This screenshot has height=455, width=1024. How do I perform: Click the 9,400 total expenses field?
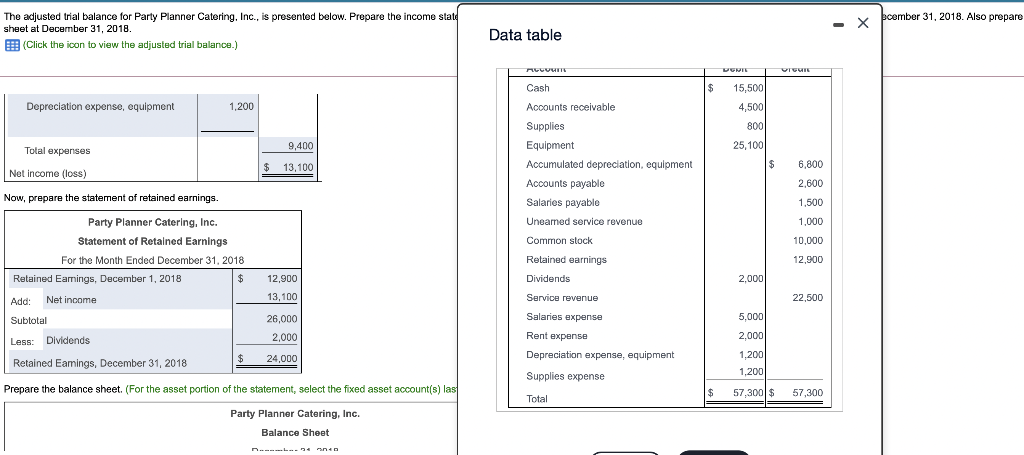coord(289,146)
